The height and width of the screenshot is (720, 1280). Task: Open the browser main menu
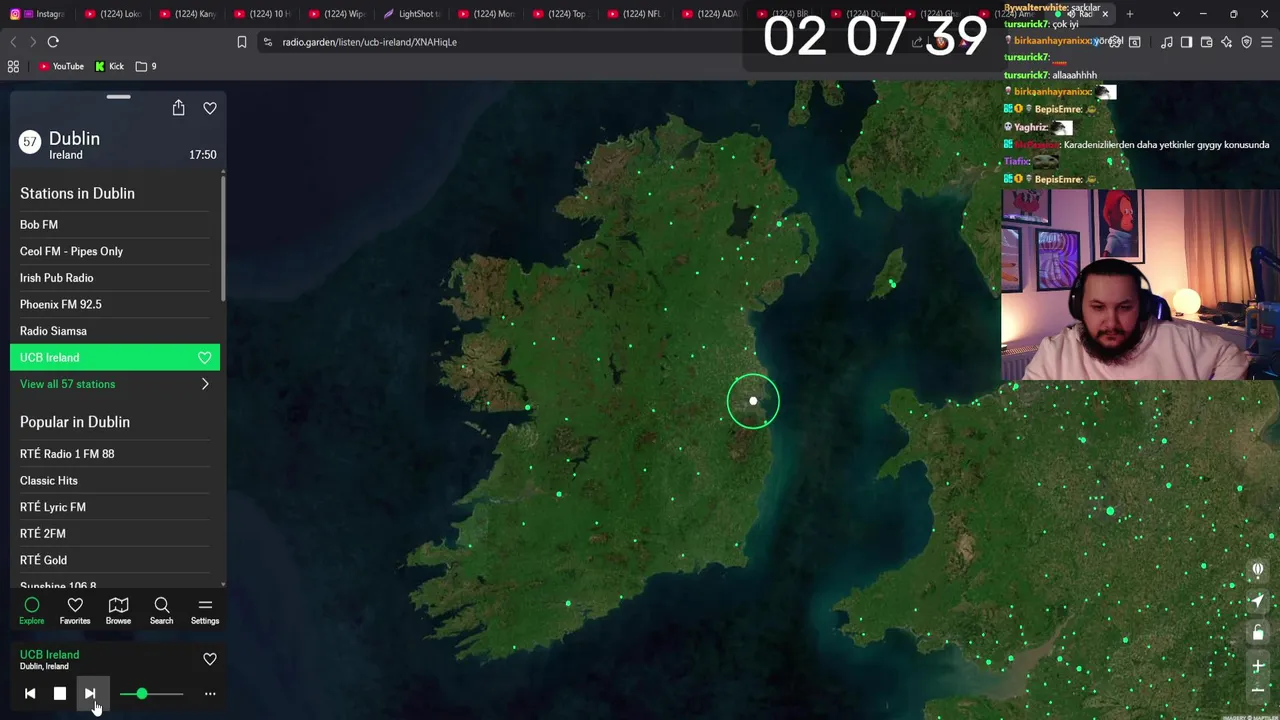[1267, 42]
